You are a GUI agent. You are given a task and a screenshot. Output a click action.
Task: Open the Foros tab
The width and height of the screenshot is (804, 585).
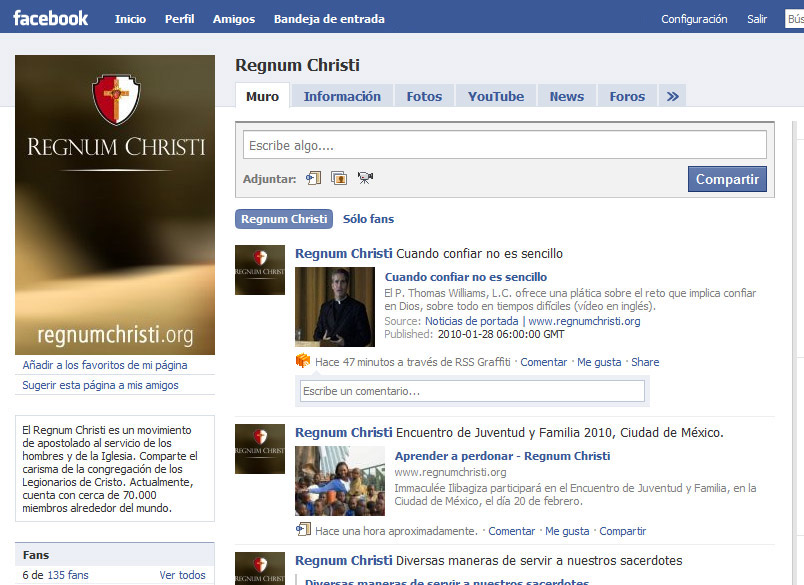click(x=627, y=96)
